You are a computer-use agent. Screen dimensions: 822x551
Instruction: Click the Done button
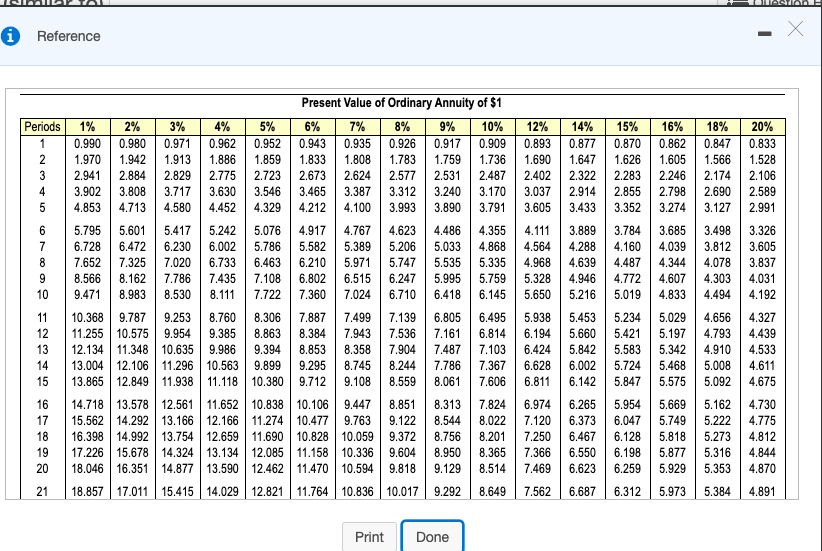tap(432, 537)
